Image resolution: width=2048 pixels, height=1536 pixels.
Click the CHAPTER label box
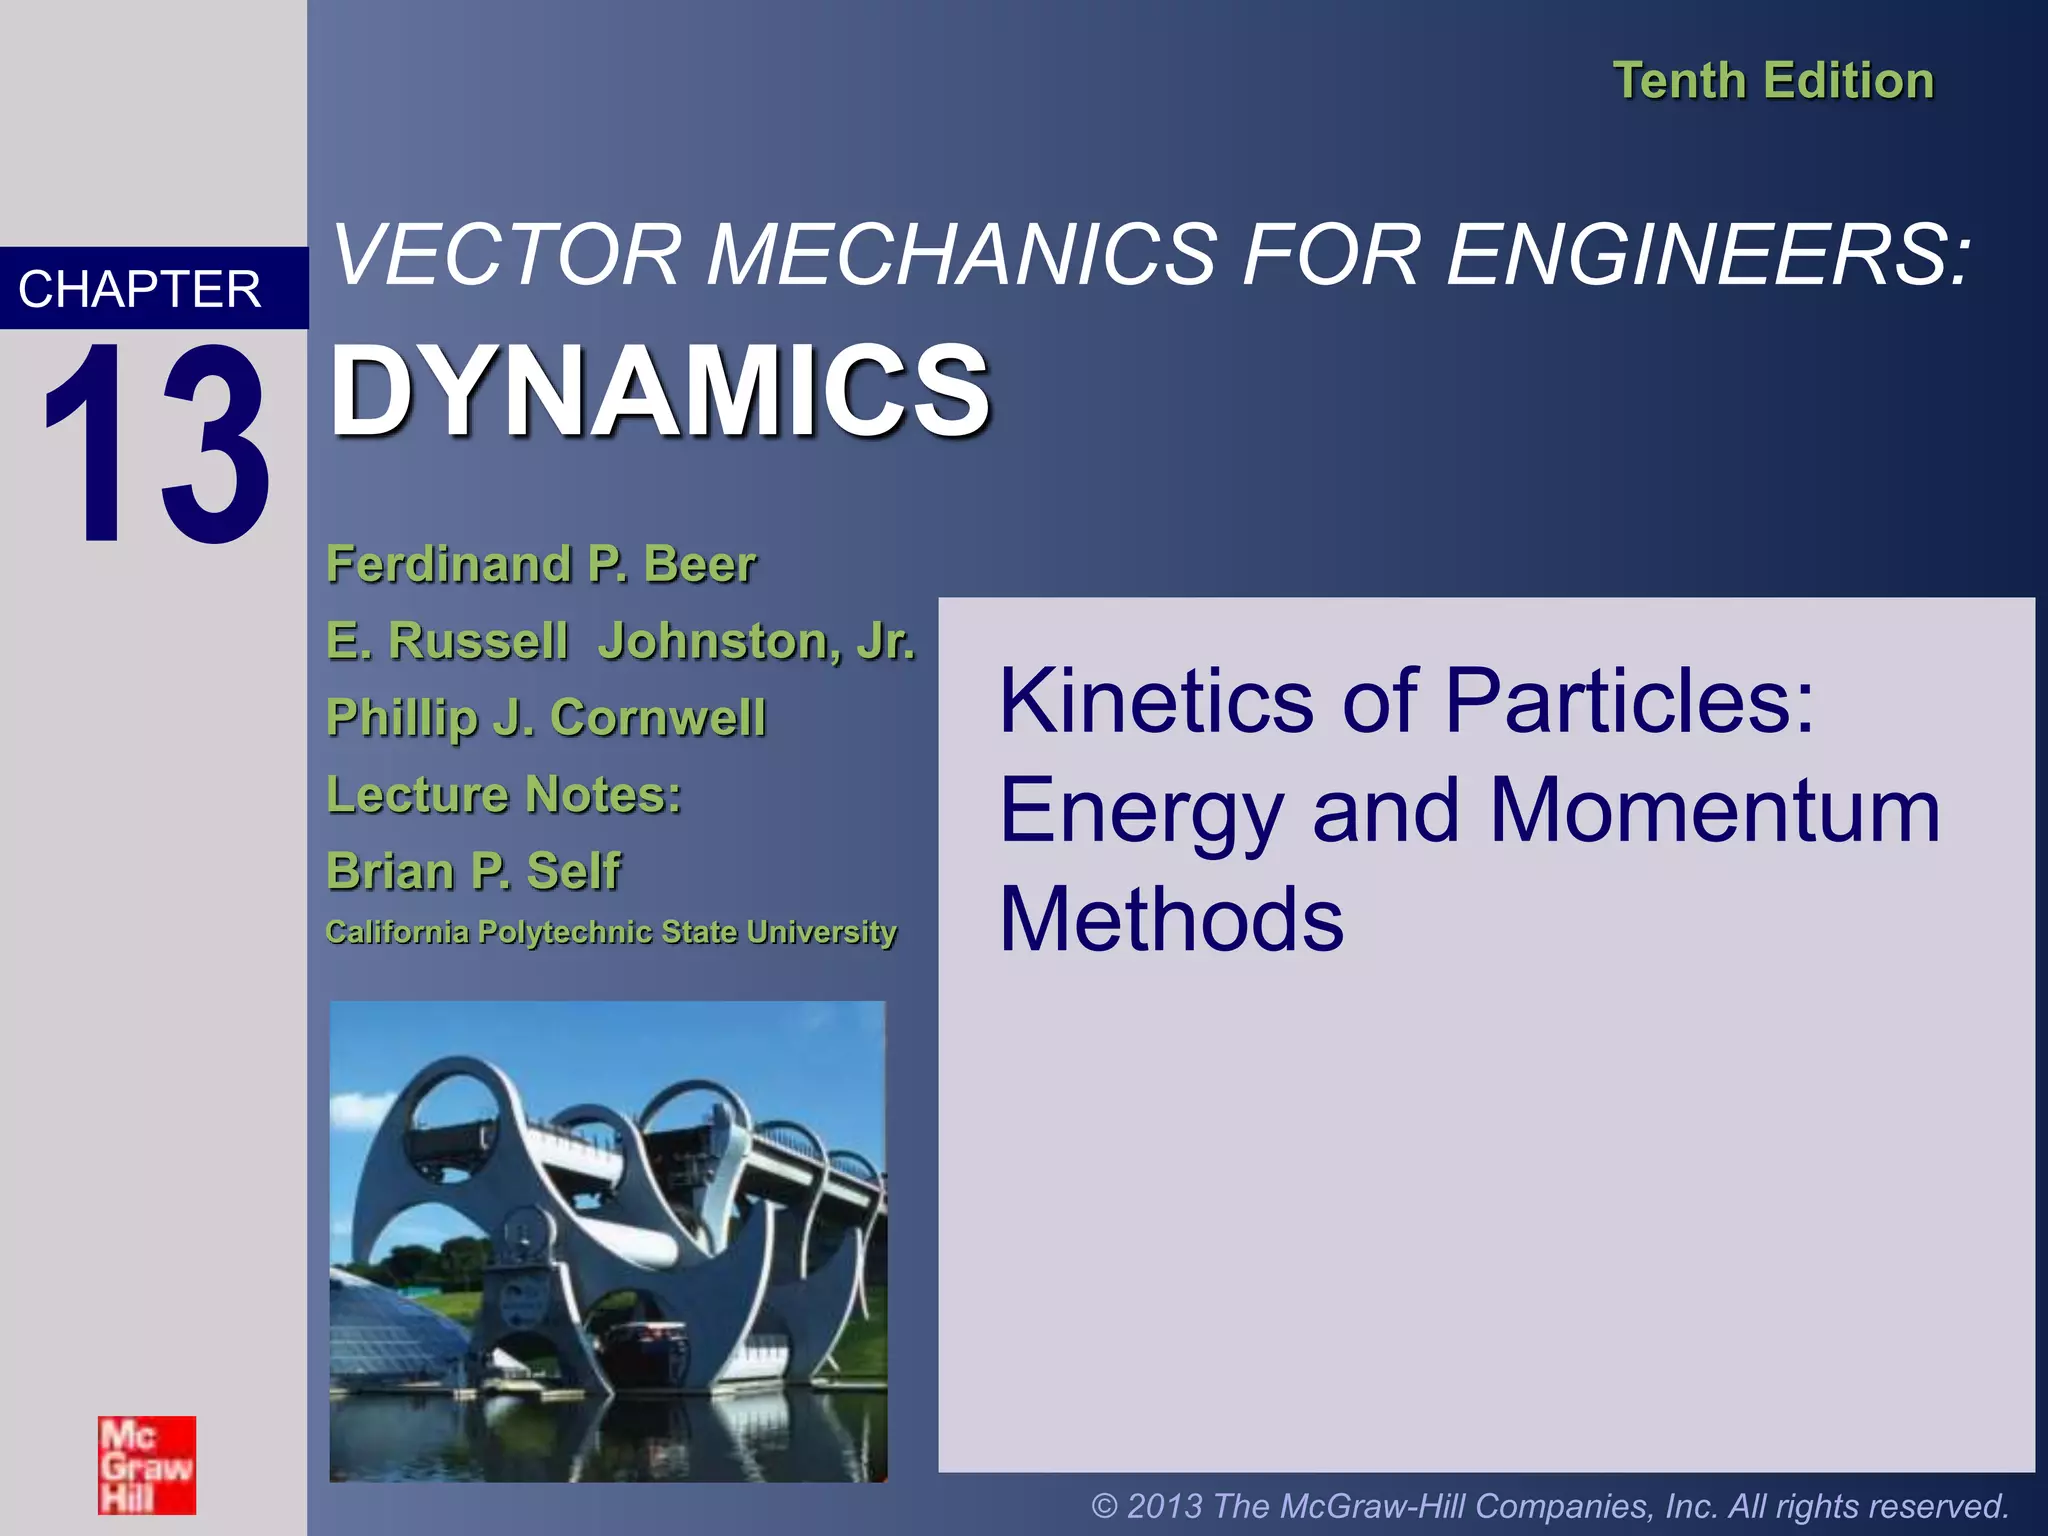[x=141, y=289]
